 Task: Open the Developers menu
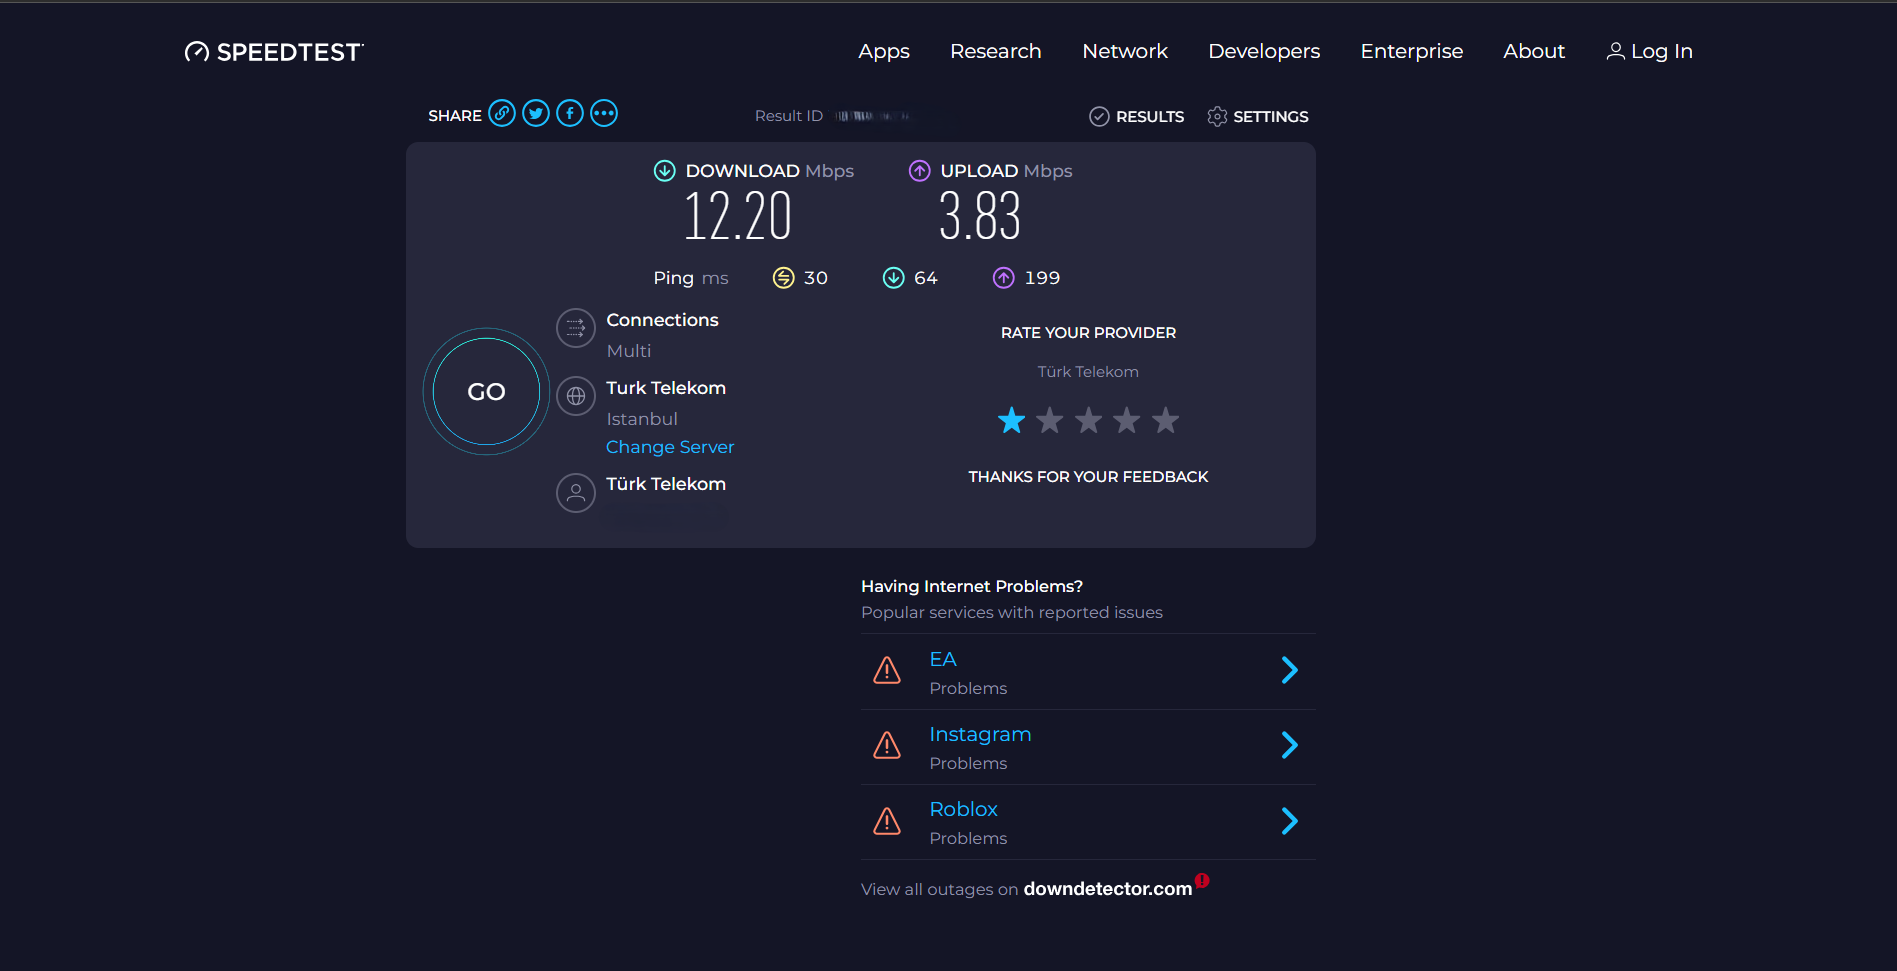coord(1264,51)
